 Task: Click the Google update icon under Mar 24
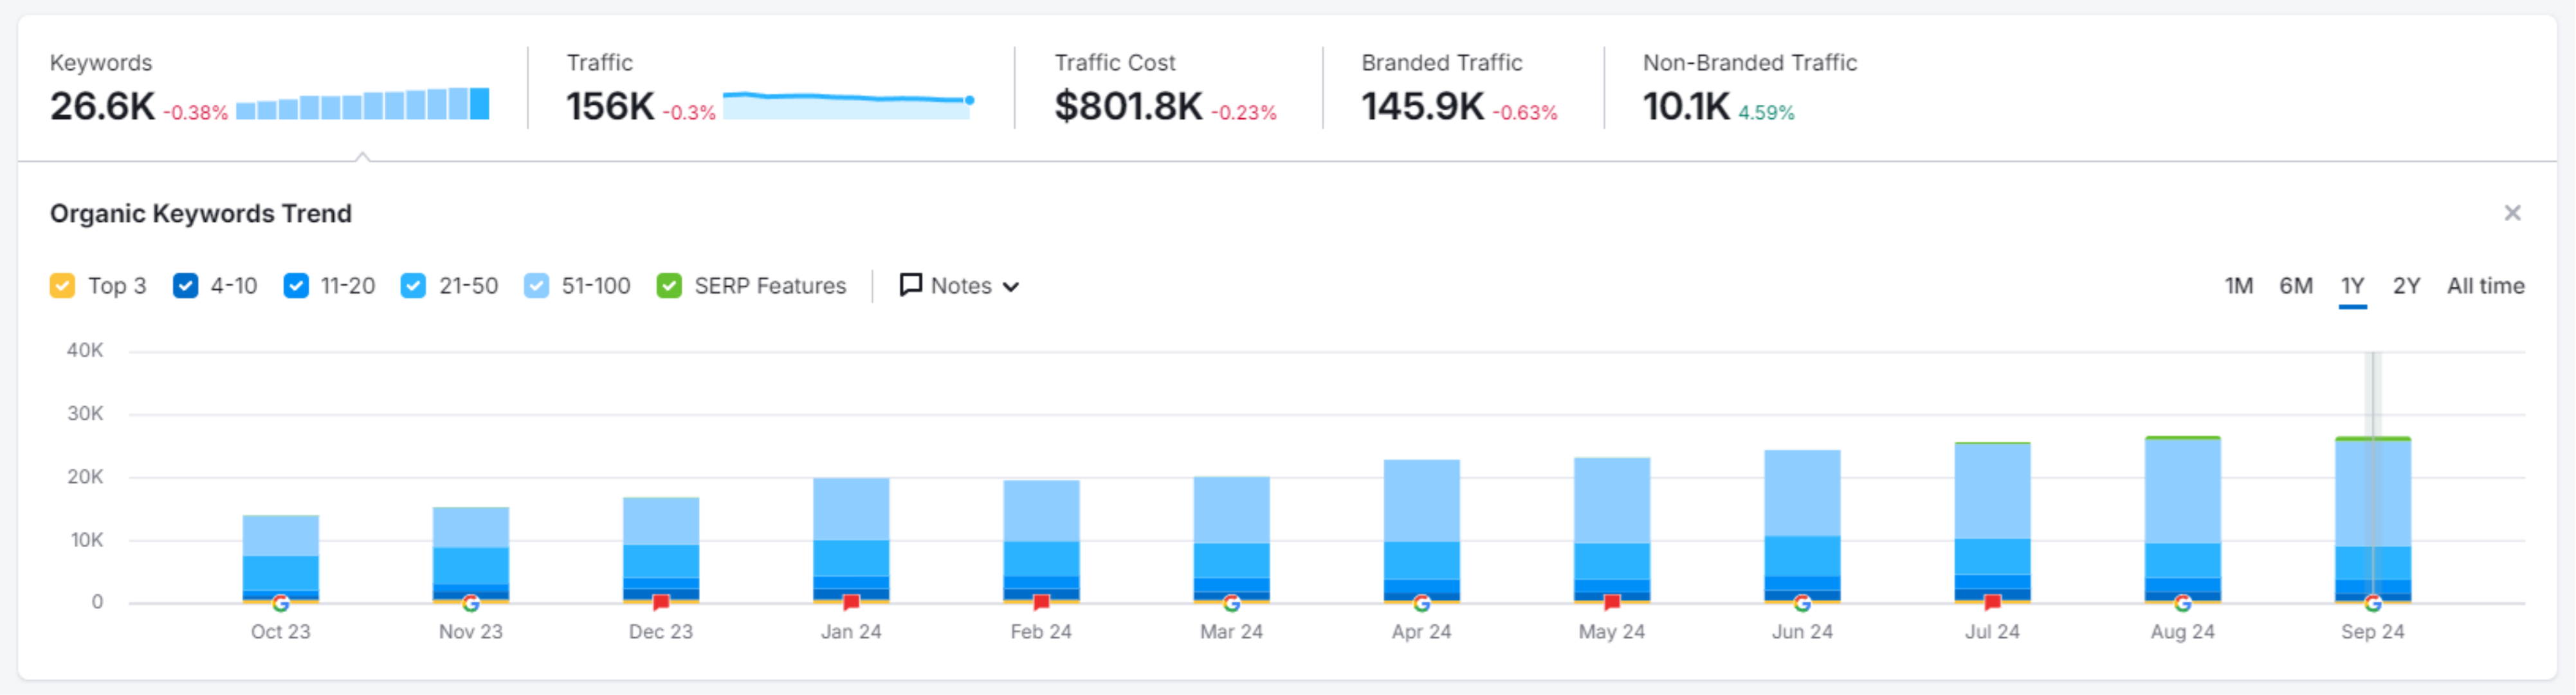point(1232,603)
